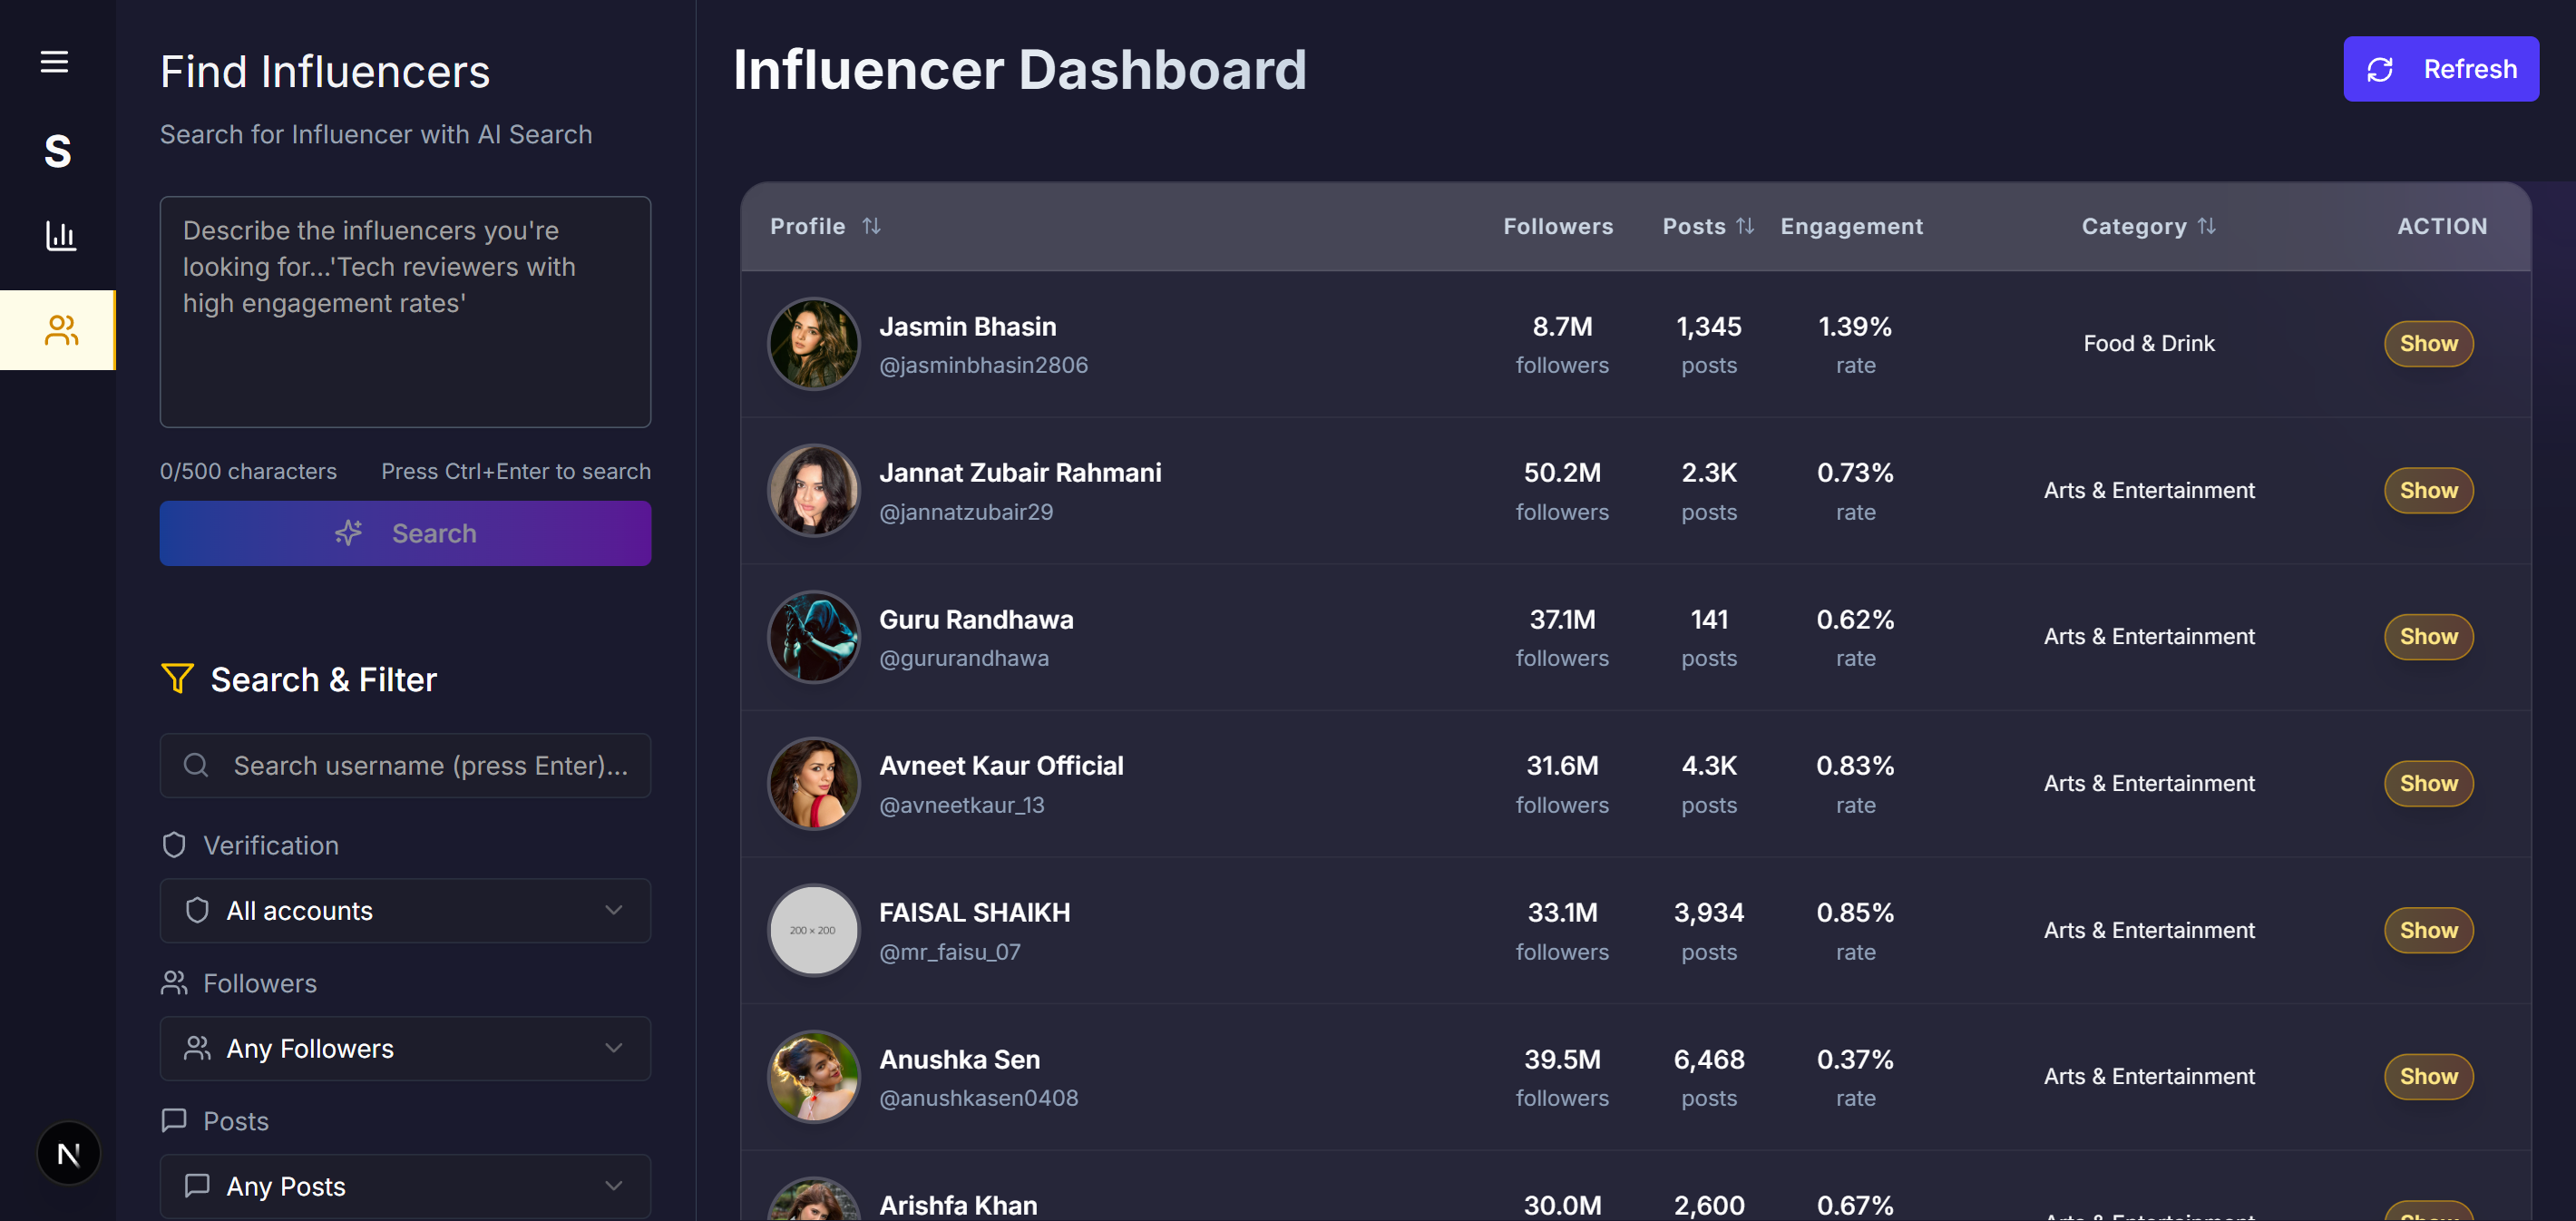Click the Influencer Dashboard heading
This screenshot has height=1221, width=2576.
tap(1019, 69)
